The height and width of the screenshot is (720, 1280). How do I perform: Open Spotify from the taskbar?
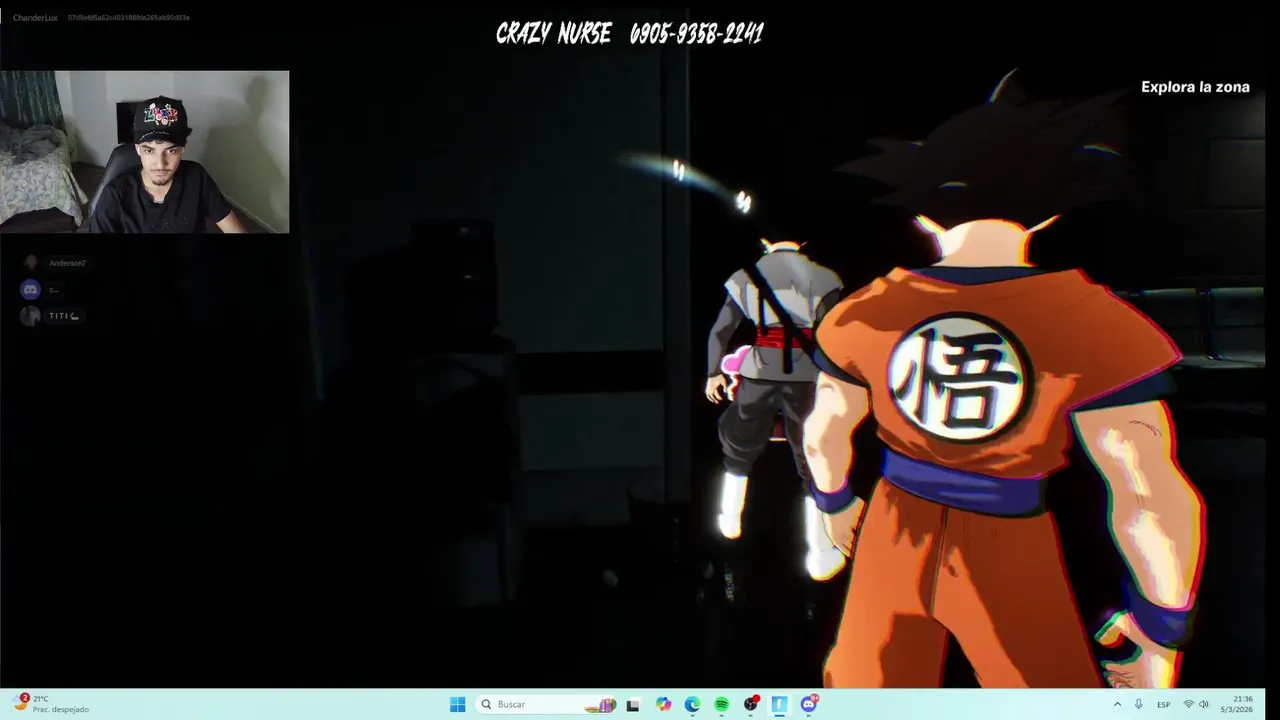(721, 704)
